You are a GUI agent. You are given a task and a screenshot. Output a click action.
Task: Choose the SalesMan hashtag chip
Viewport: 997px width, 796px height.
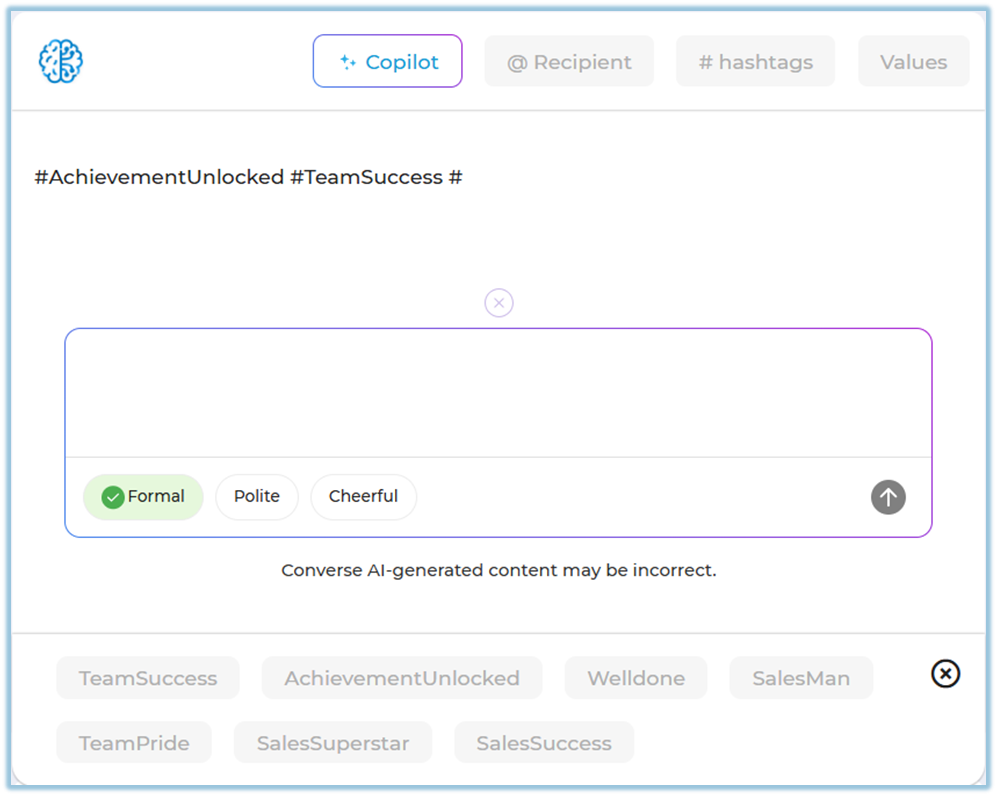[x=801, y=678]
